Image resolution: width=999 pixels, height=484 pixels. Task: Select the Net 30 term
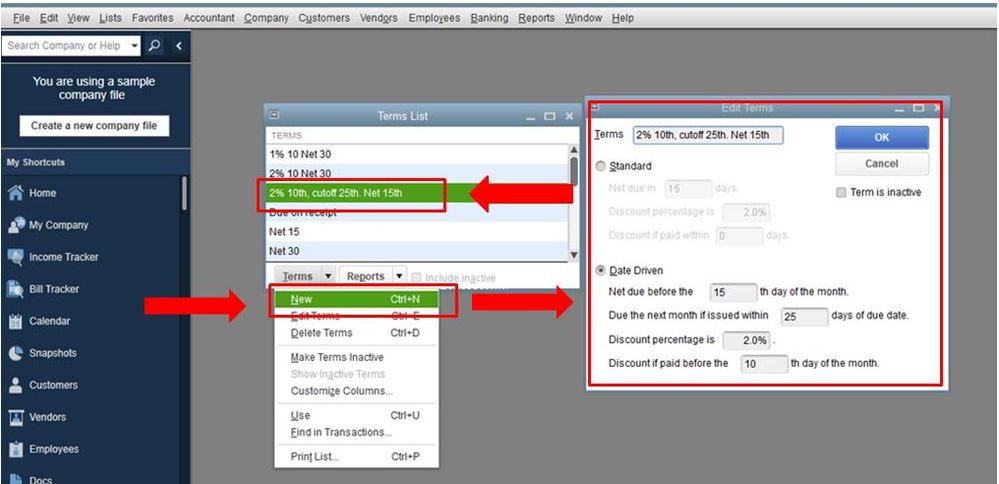(417, 251)
